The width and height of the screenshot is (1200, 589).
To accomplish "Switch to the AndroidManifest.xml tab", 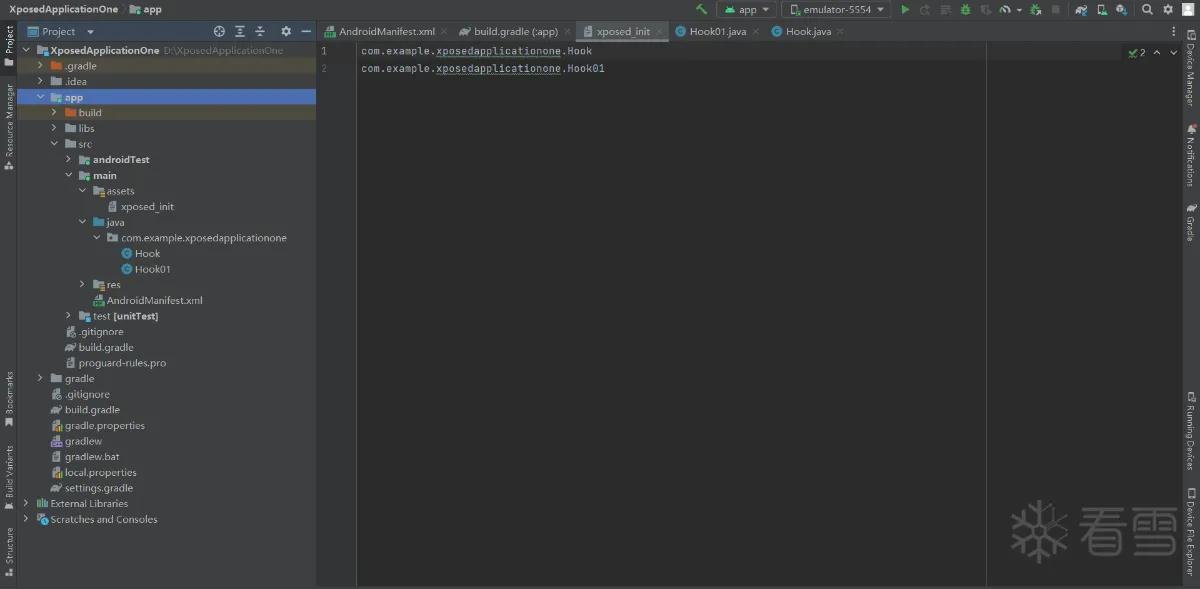I will click(x=380, y=31).
